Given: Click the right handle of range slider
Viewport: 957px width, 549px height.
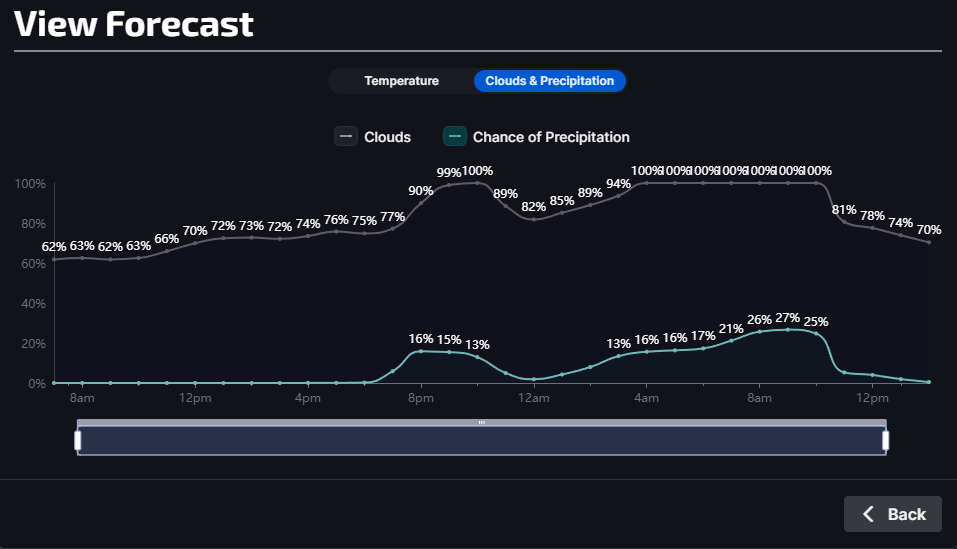Looking at the screenshot, I should (885, 441).
